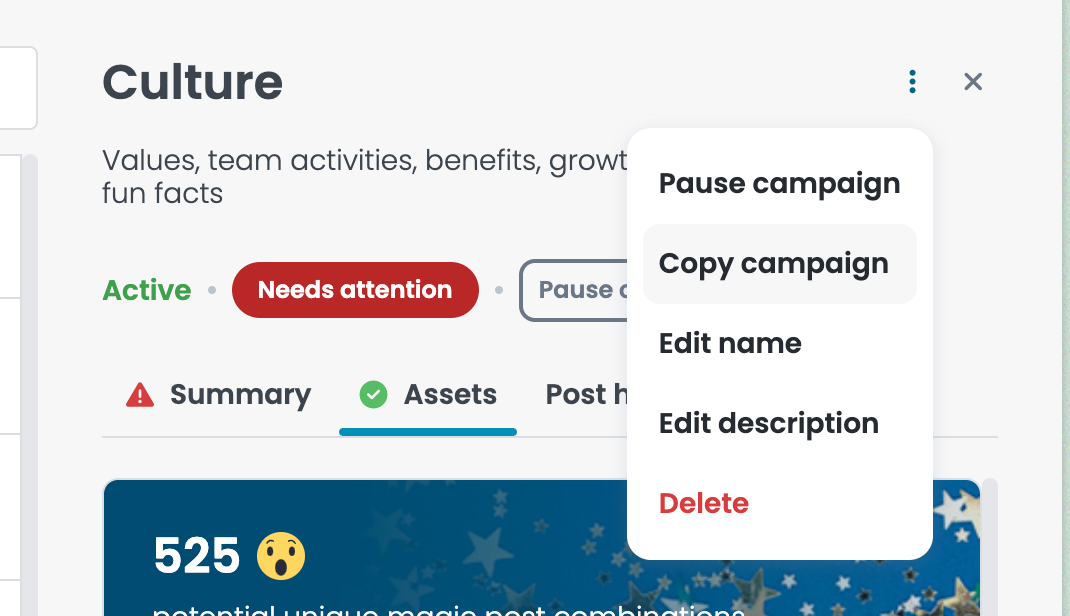Select Edit name in the dropdown
Screen dimensions: 1070x616
(x=779, y=343)
